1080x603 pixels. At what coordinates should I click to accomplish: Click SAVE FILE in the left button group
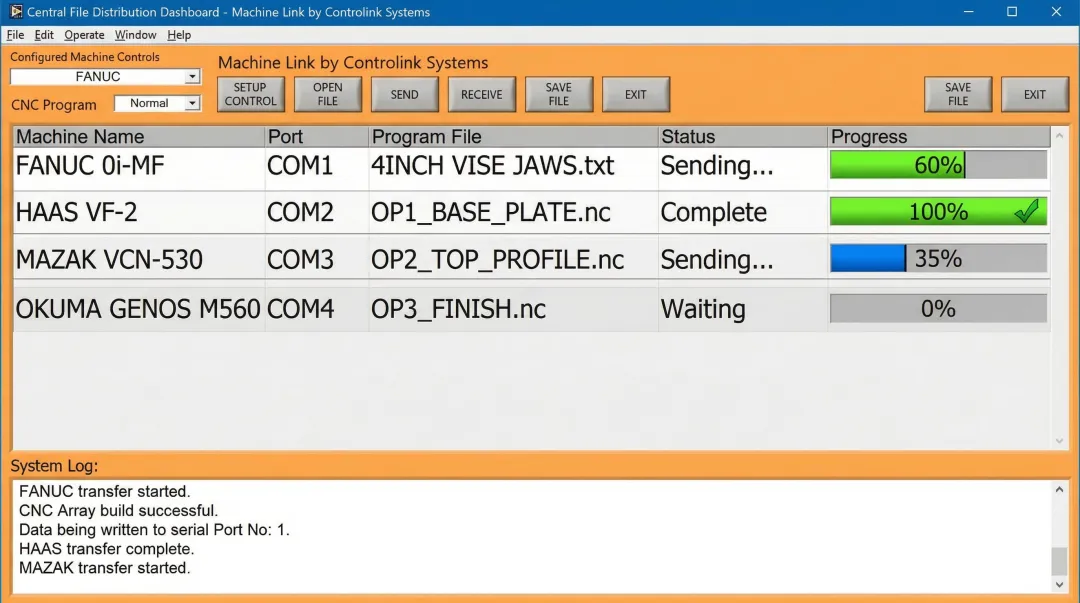click(x=558, y=94)
